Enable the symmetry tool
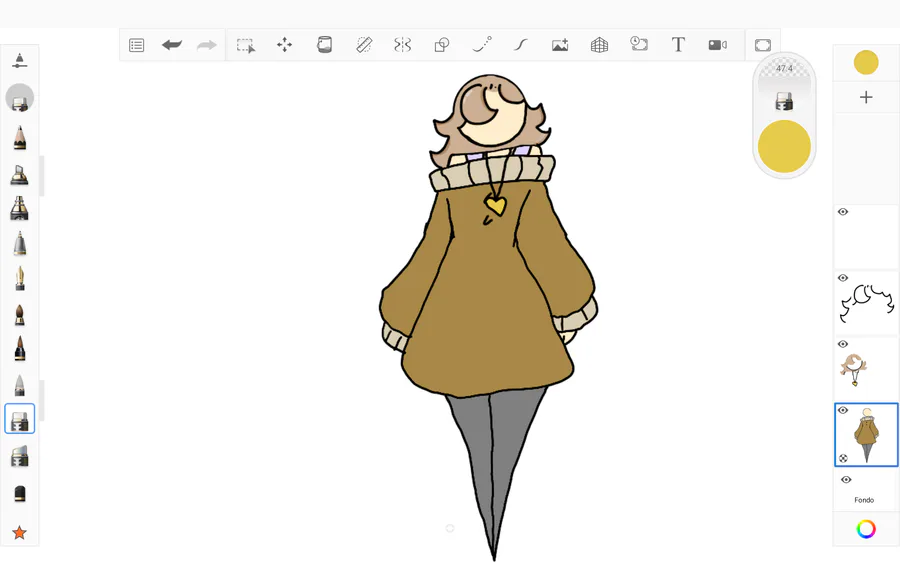Viewport: 900px width, 563px height. pyautogui.click(x=403, y=45)
